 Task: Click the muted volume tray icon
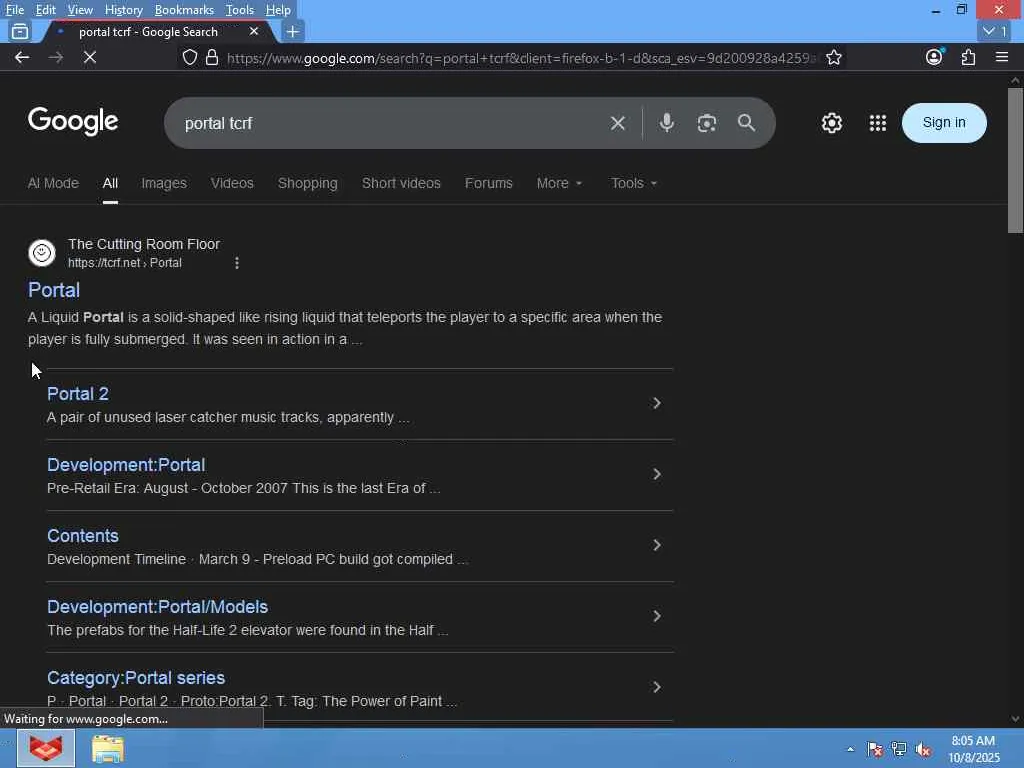point(923,750)
